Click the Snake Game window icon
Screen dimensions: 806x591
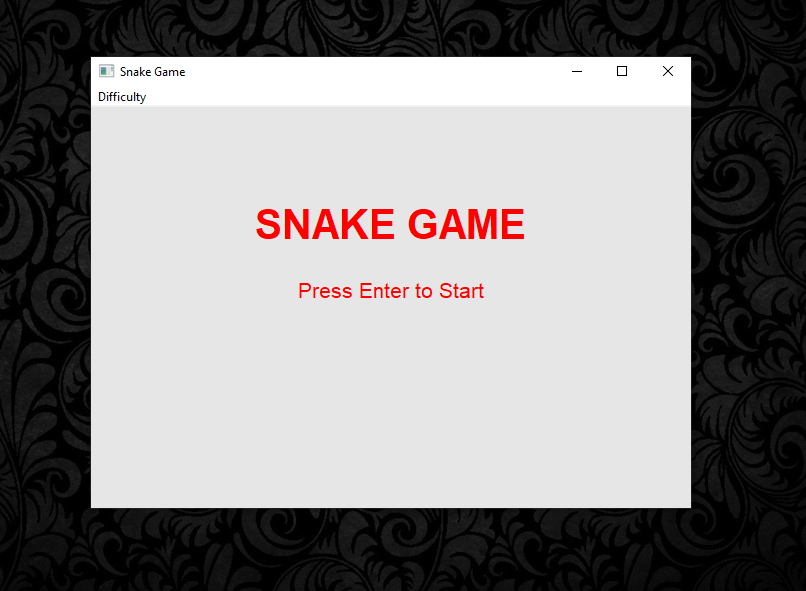click(106, 71)
